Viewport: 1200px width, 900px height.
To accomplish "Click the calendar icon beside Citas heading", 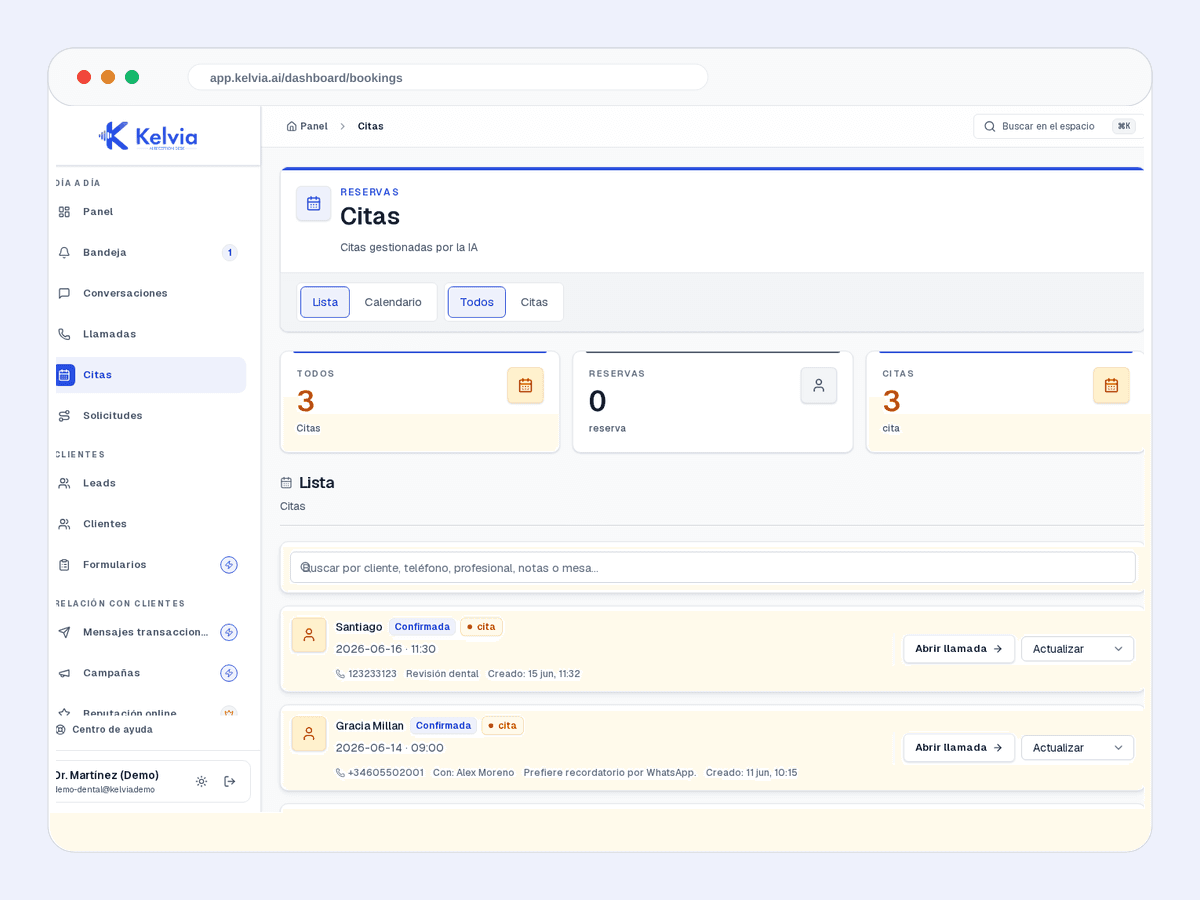I will coord(313,203).
